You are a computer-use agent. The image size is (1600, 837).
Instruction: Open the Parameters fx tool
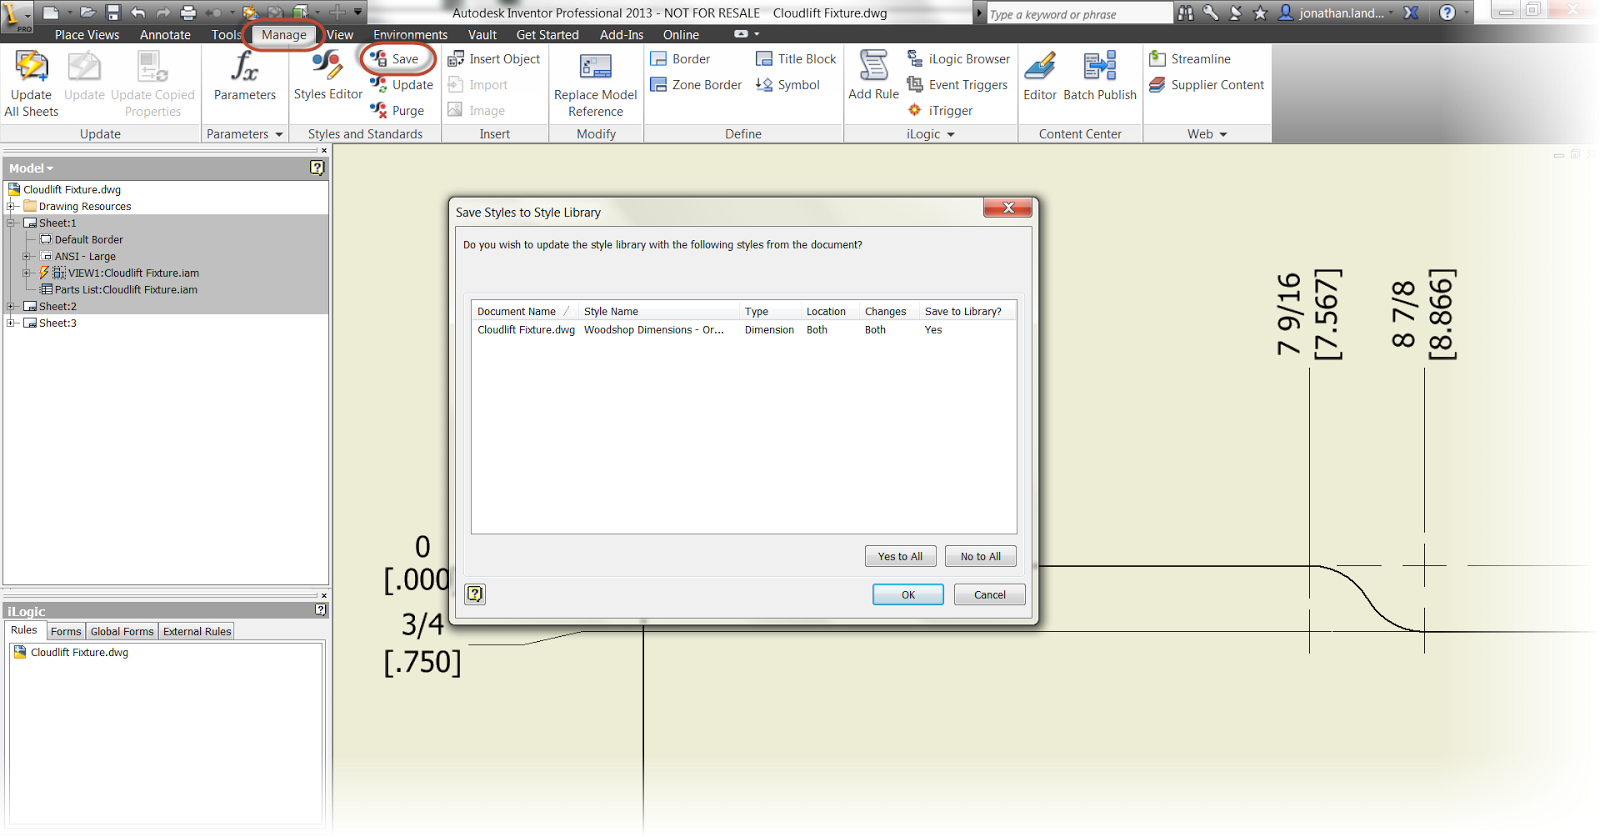pyautogui.click(x=244, y=76)
